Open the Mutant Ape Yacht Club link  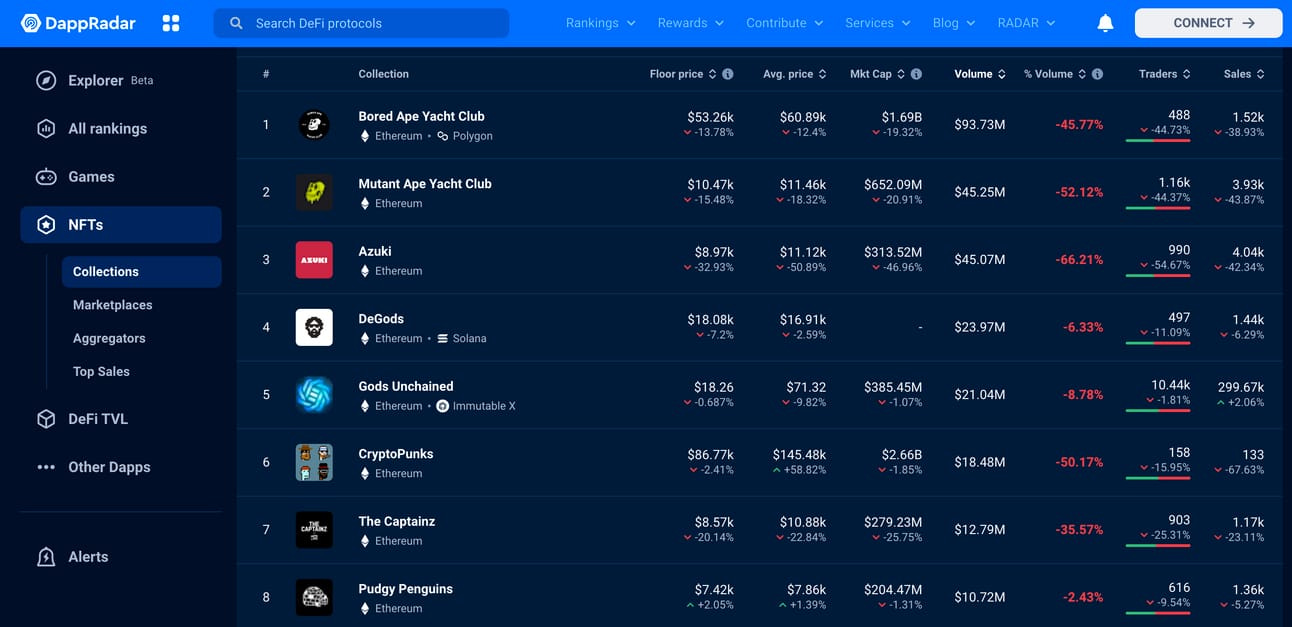425,184
